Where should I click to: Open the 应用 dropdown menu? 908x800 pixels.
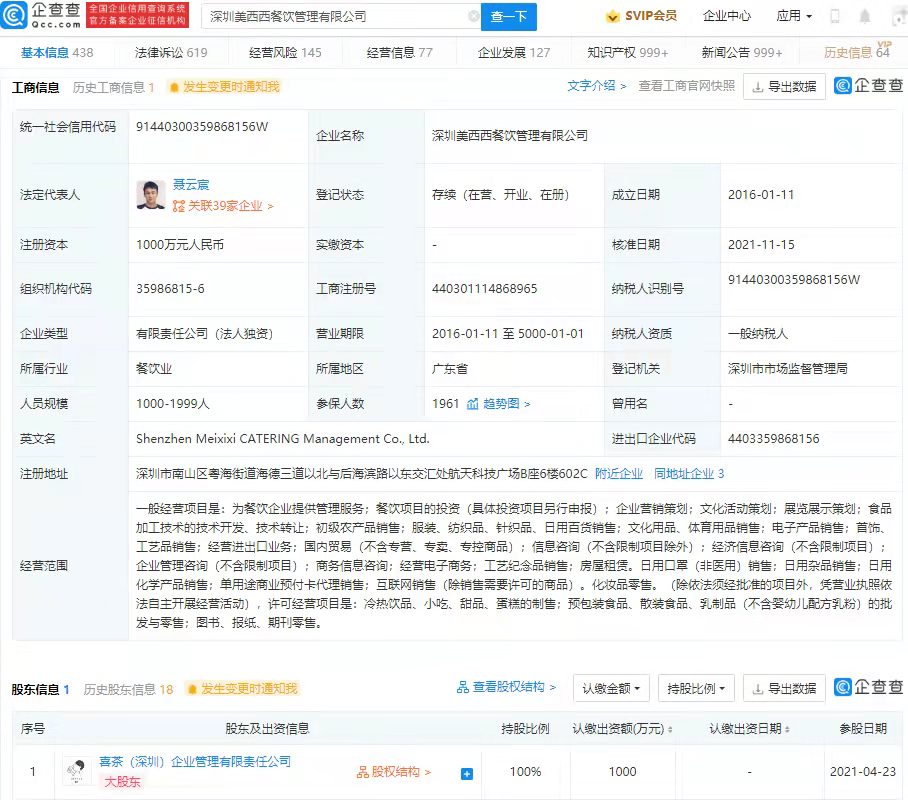(794, 16)
